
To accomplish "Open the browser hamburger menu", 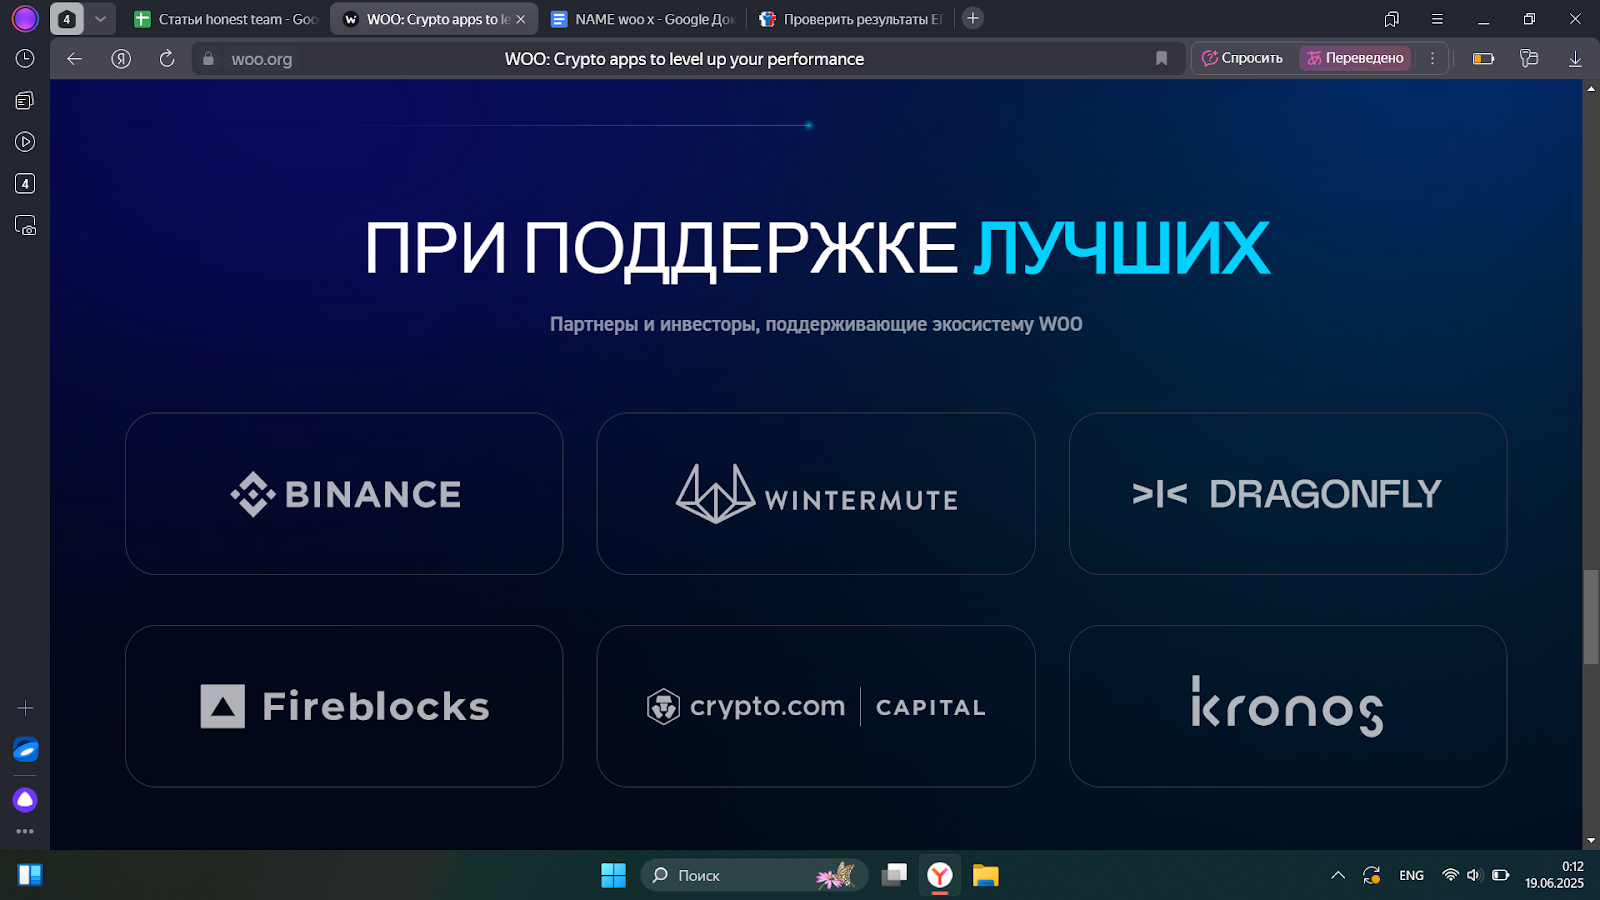I will point(1437,19).
